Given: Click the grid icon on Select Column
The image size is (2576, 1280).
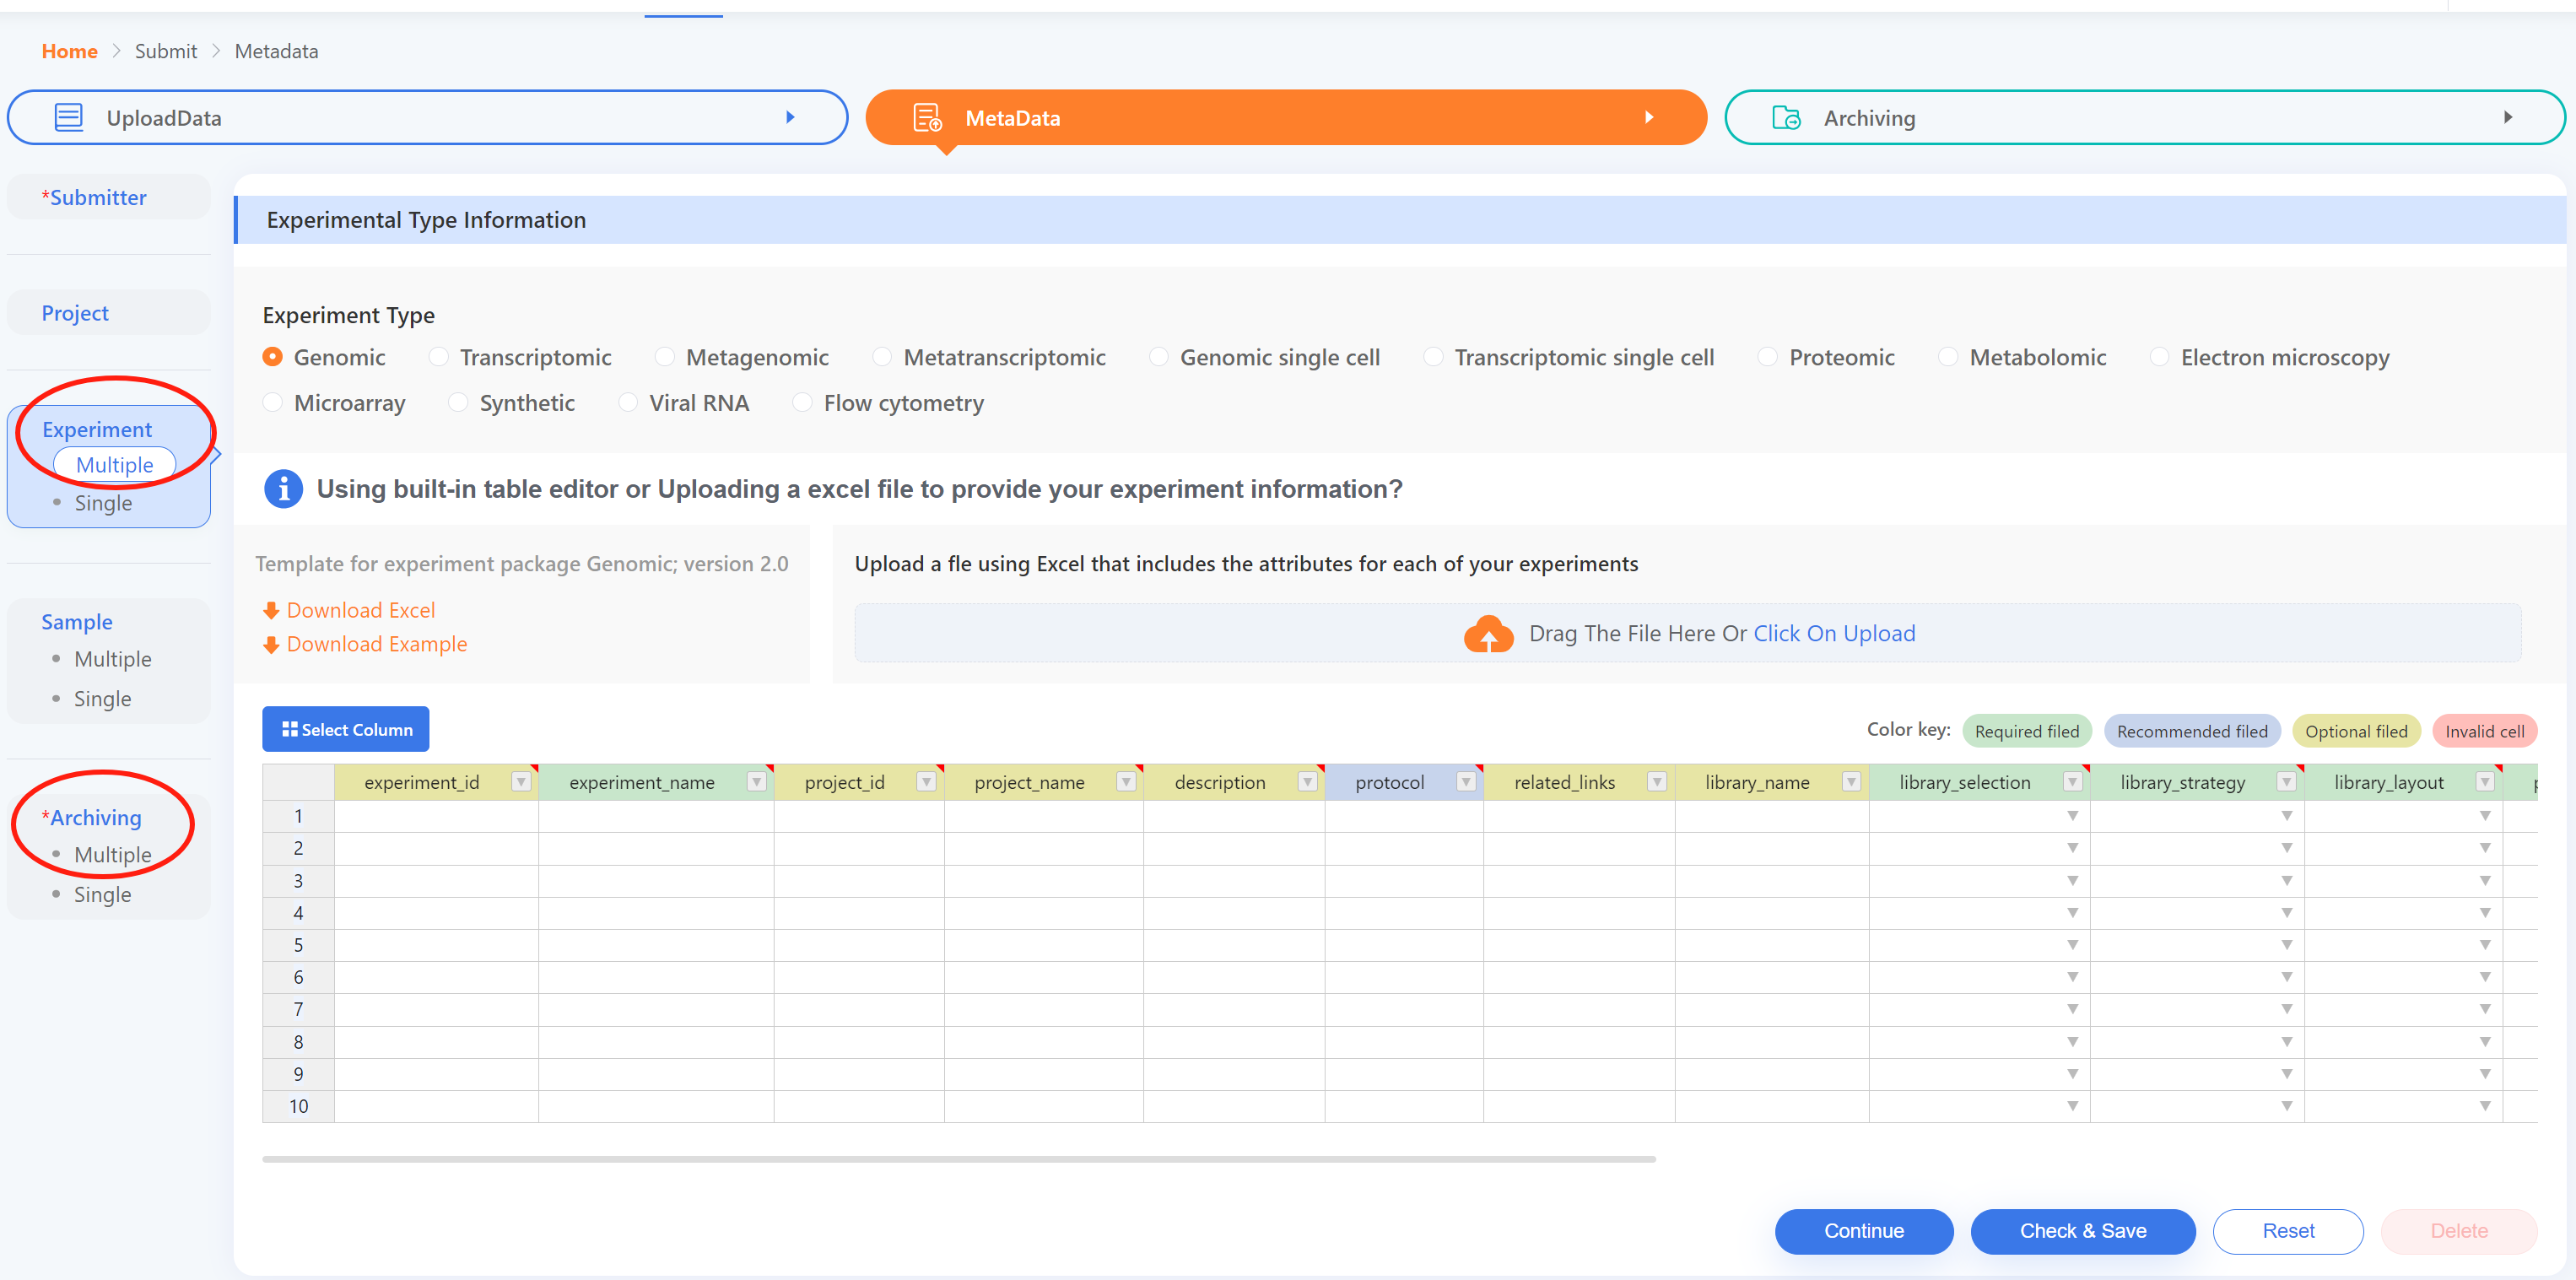Looking at the screenshot, I should point(290,729).
